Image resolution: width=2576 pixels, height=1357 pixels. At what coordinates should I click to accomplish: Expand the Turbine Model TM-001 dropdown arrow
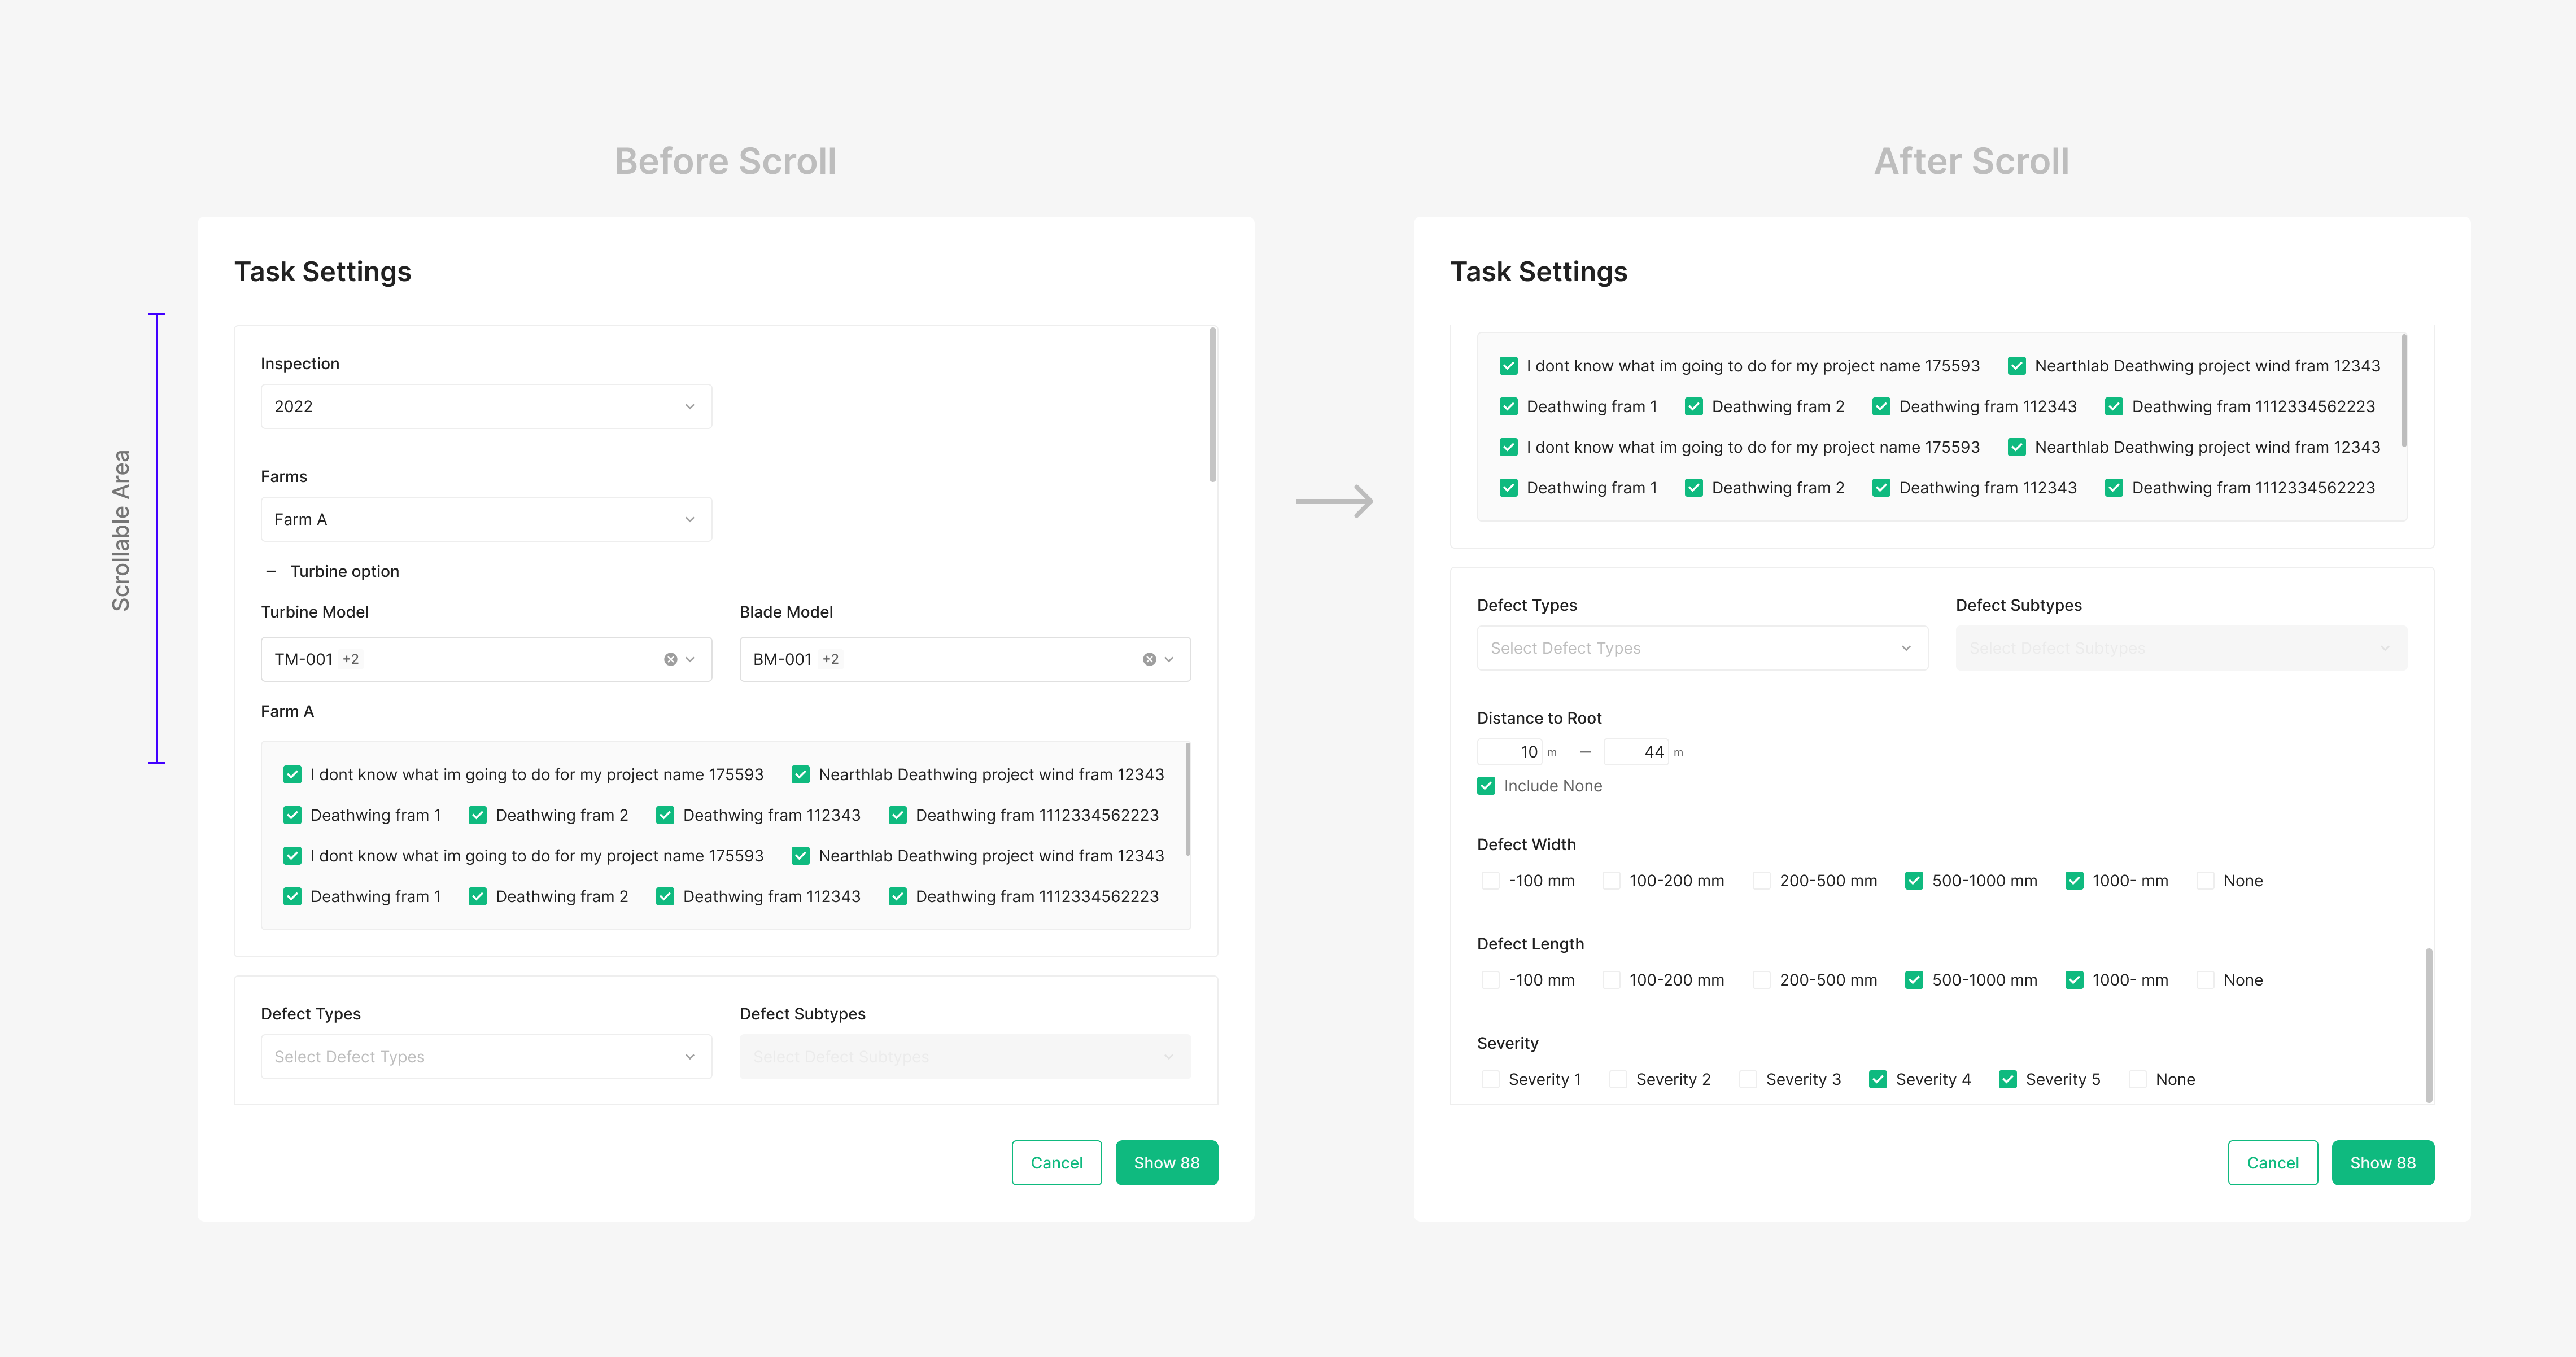(690, 659)
